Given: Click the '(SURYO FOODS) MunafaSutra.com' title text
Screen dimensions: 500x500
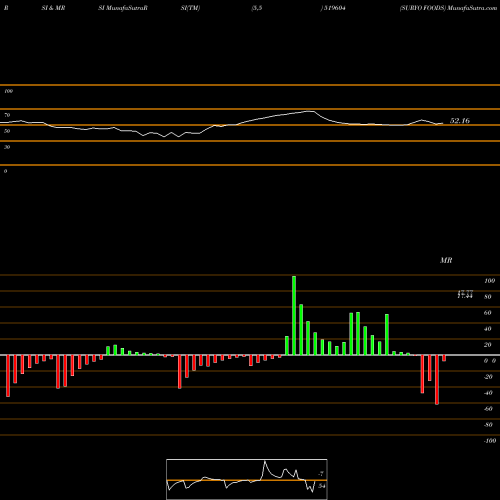Looking at the screenshot, I should click(449, 8).
